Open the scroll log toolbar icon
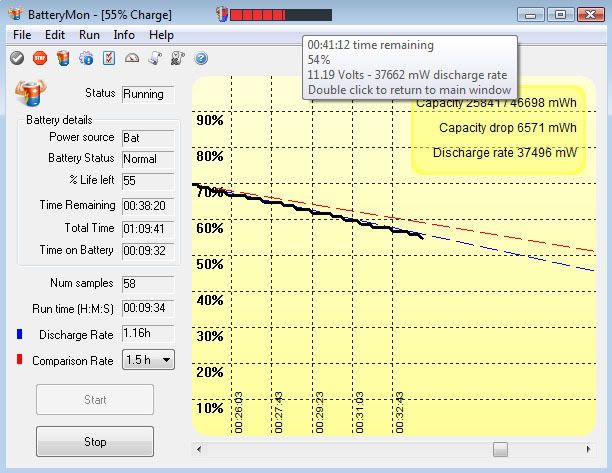The image size is (612, 473). (155, 59)
